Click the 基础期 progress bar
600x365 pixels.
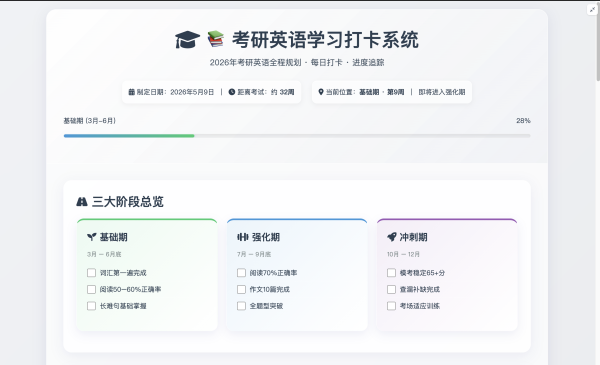coord(297,136)
